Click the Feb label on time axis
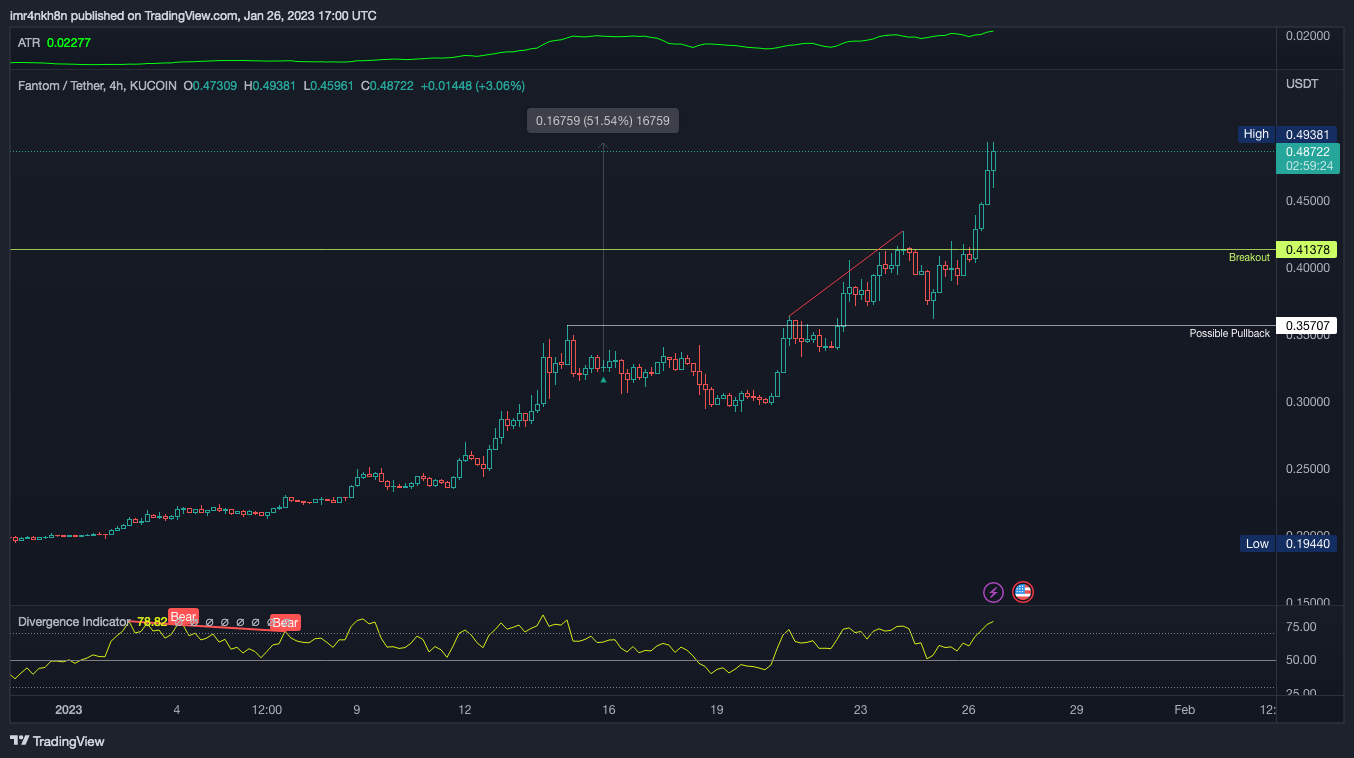 point(1184,710)
